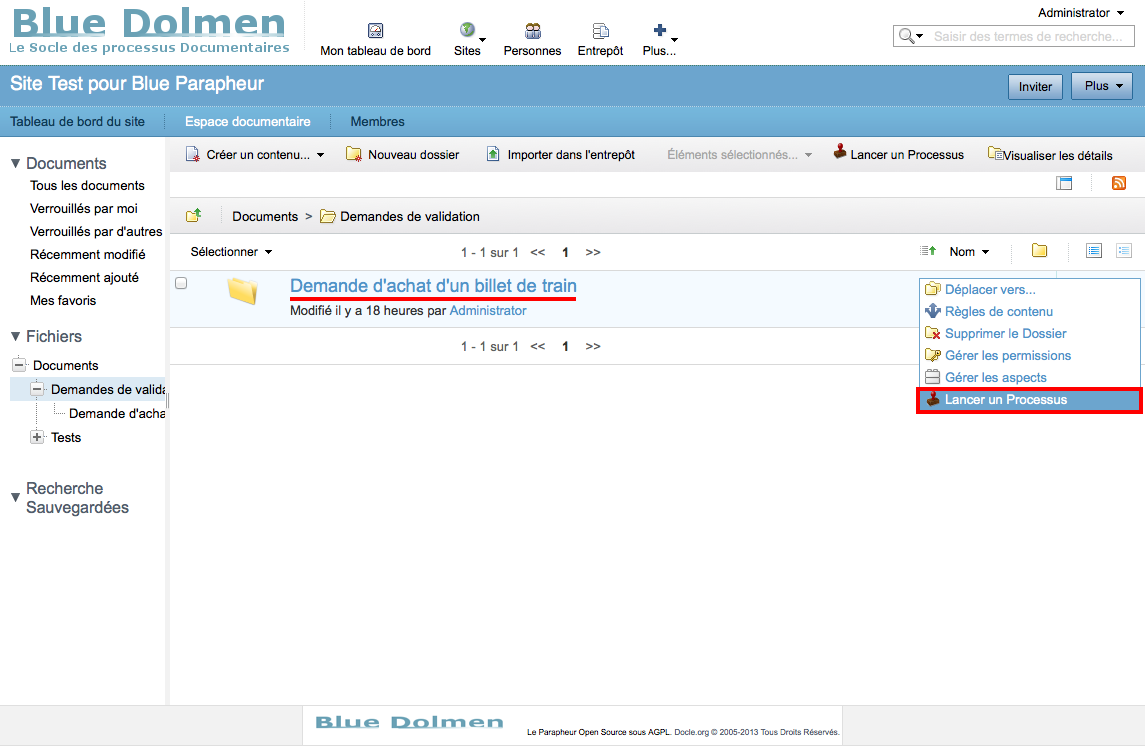Viewport: 1145px width, 755px height.
Task: Go to the Personnes page
Action: tap(532, 40)
